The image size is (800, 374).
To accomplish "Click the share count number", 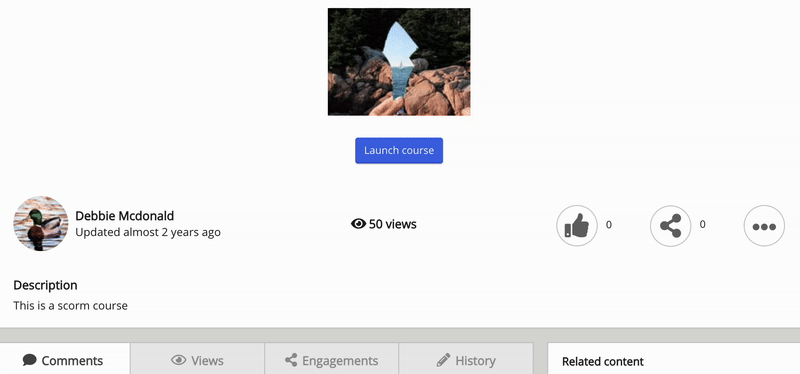I will [x=703, y=225].
